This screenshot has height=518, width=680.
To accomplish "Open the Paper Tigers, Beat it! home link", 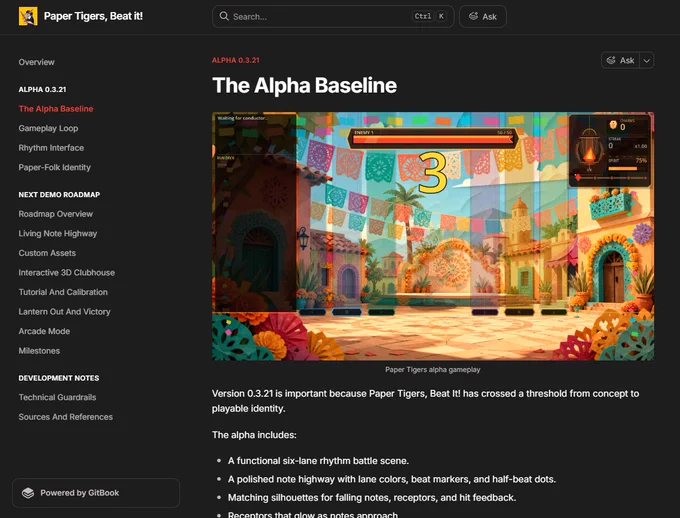I will tap(81, 16).
